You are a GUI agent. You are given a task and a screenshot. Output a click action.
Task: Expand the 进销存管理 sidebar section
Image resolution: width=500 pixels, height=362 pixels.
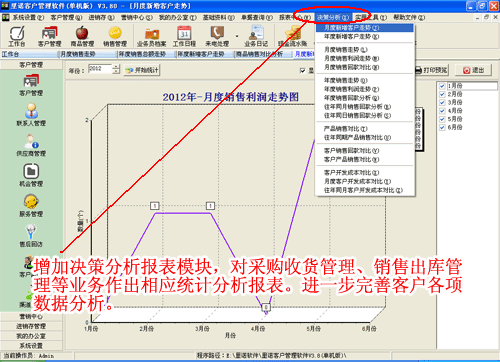click(31, 326)
